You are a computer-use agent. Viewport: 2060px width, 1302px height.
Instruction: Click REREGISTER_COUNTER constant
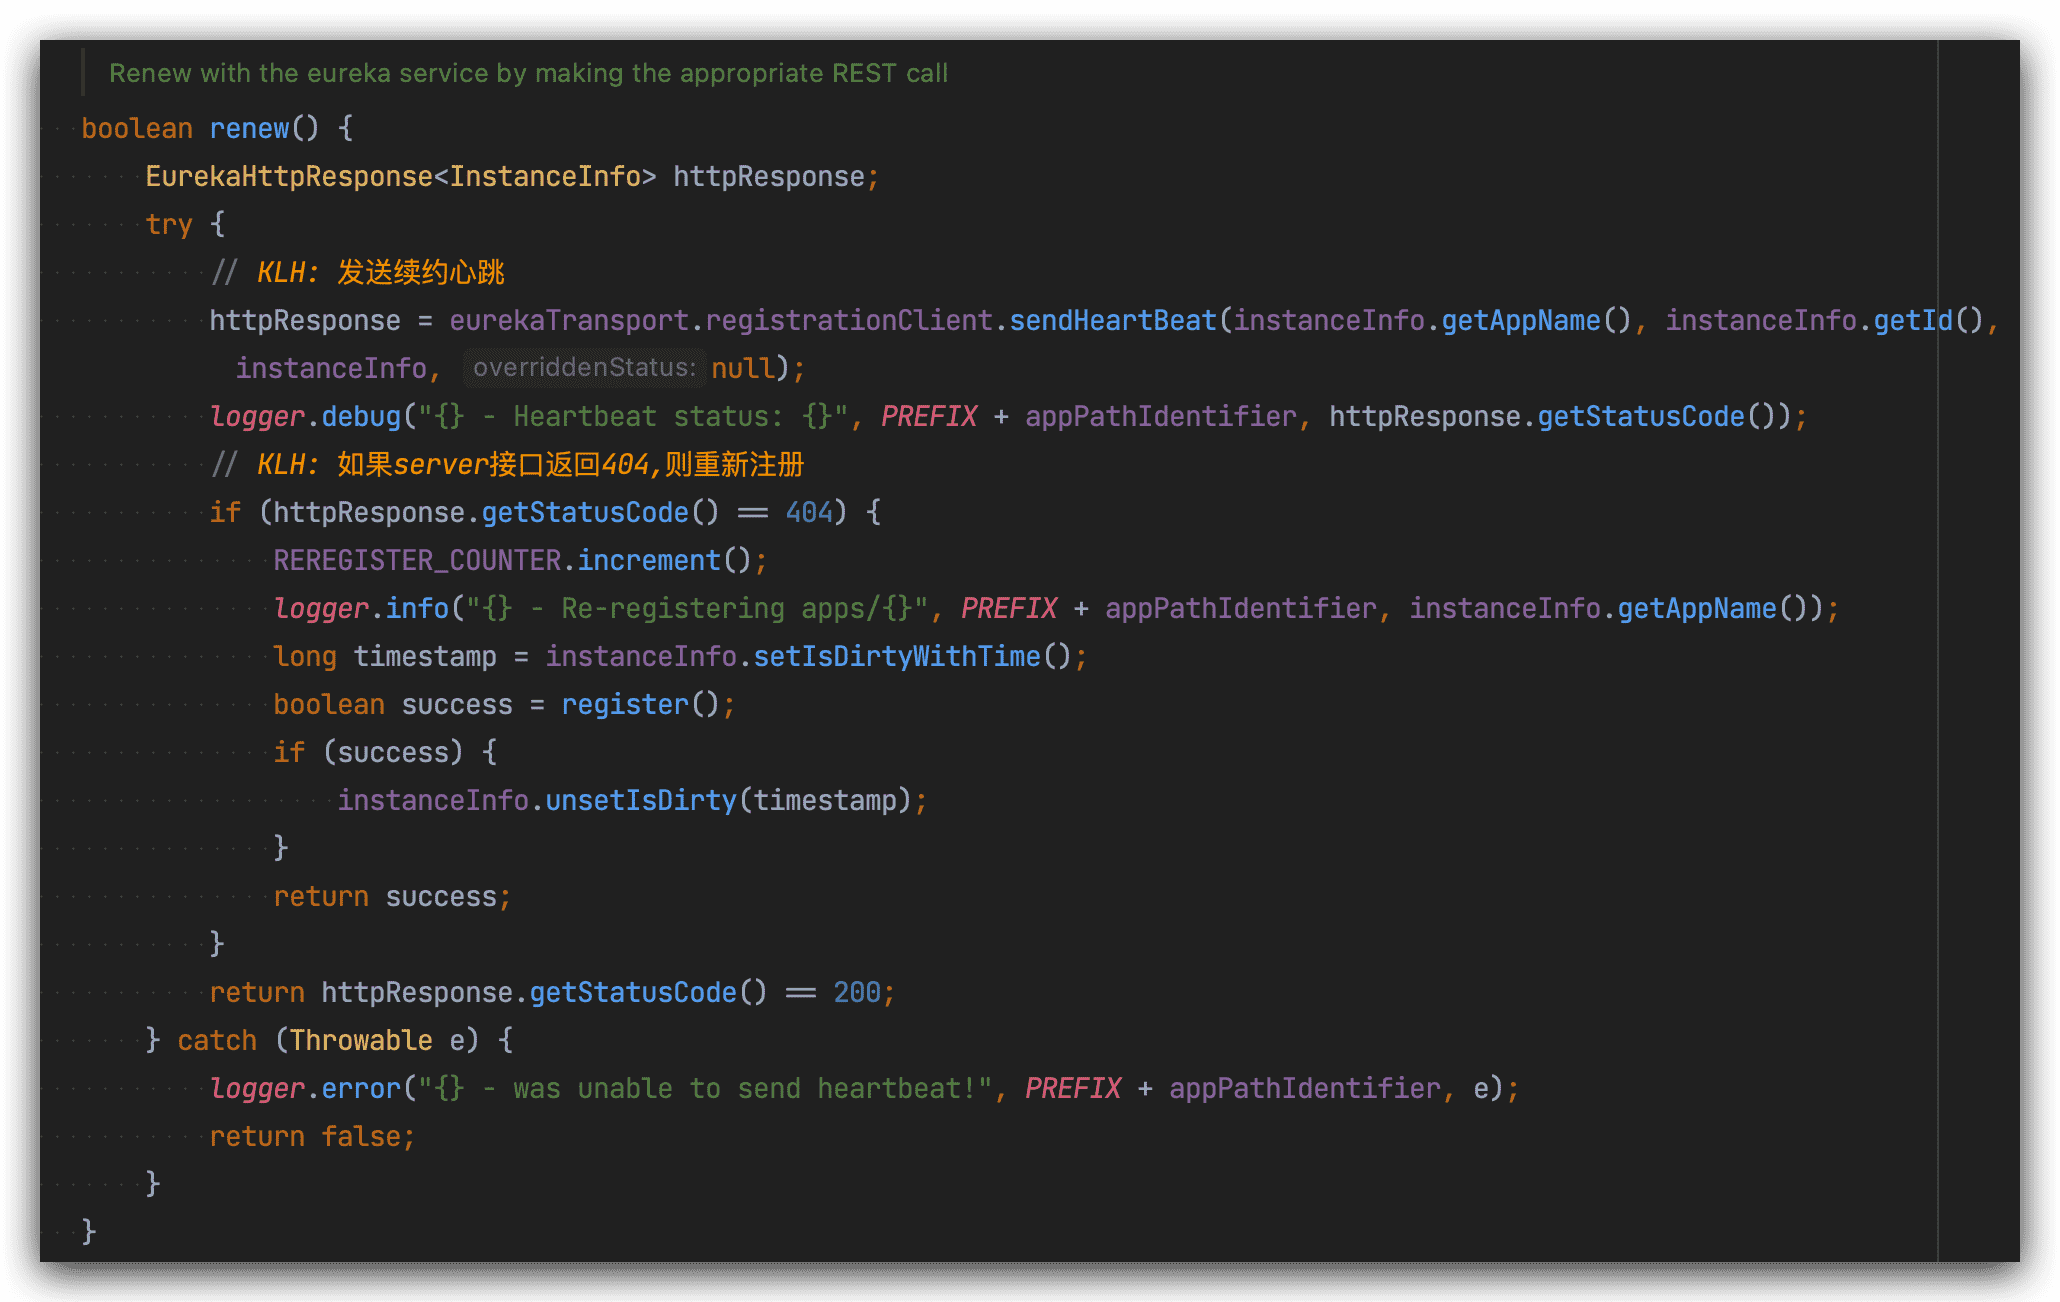(417, 560)
